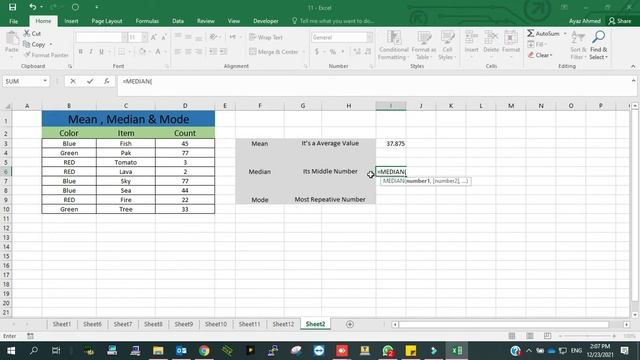Open the font name dropdown
Image resolution: width=640 pixels, height=360 pixels.
pos(124,37)
